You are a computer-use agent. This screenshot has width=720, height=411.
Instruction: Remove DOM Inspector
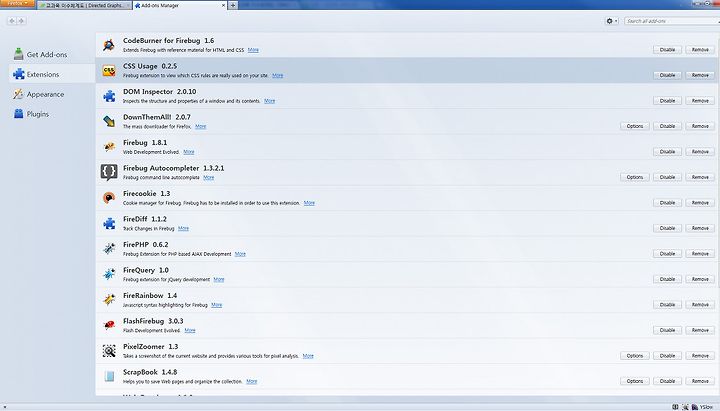(700, 101)
